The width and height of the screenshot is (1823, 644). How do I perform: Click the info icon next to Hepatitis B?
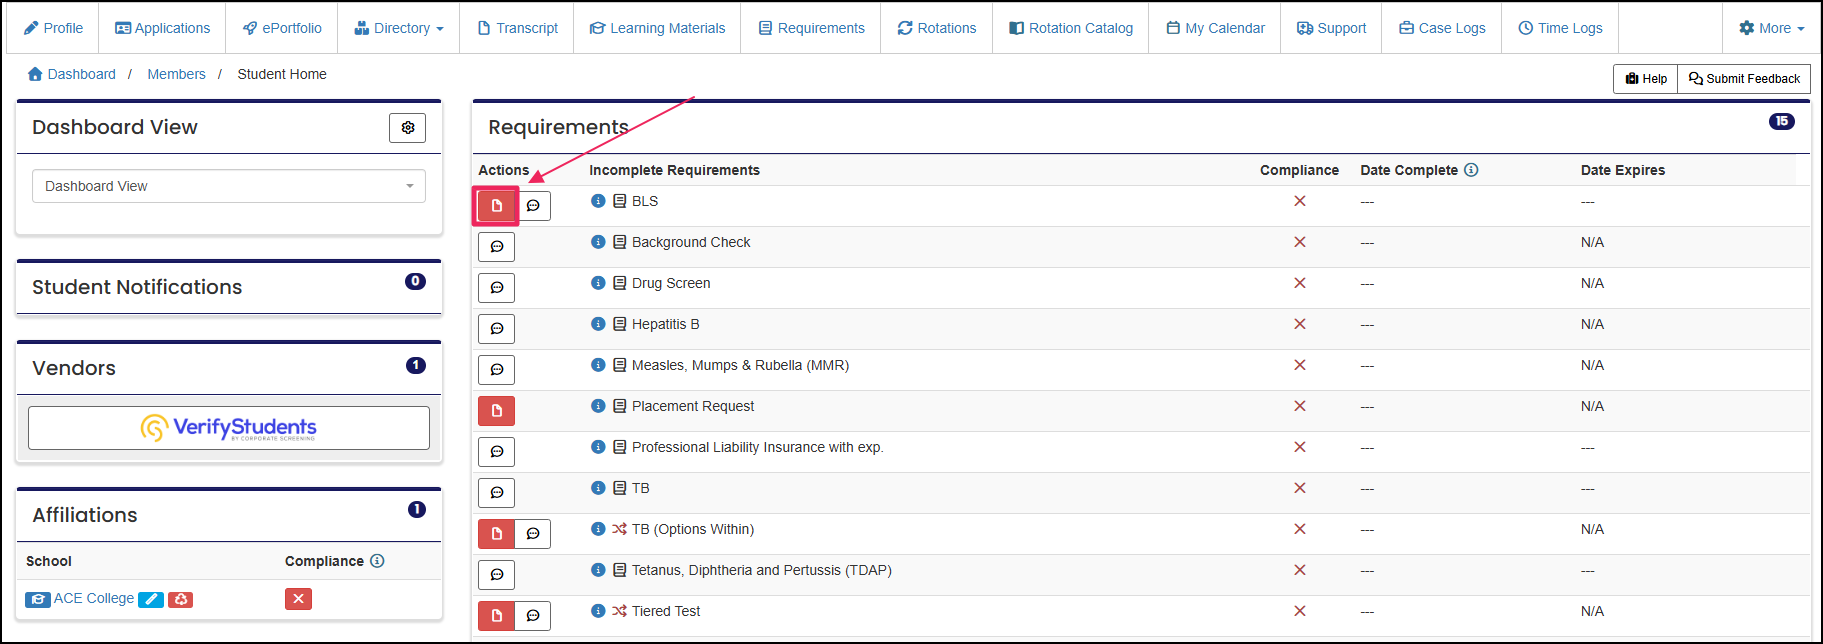coord(598,324)
